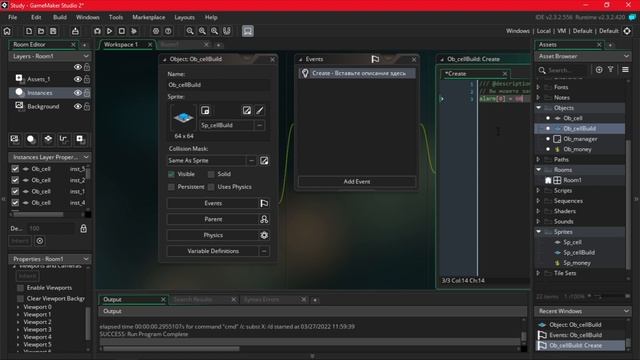
Task: Stop the running game in toolbar
Action: pyautogui.click(x=122, y=31)
